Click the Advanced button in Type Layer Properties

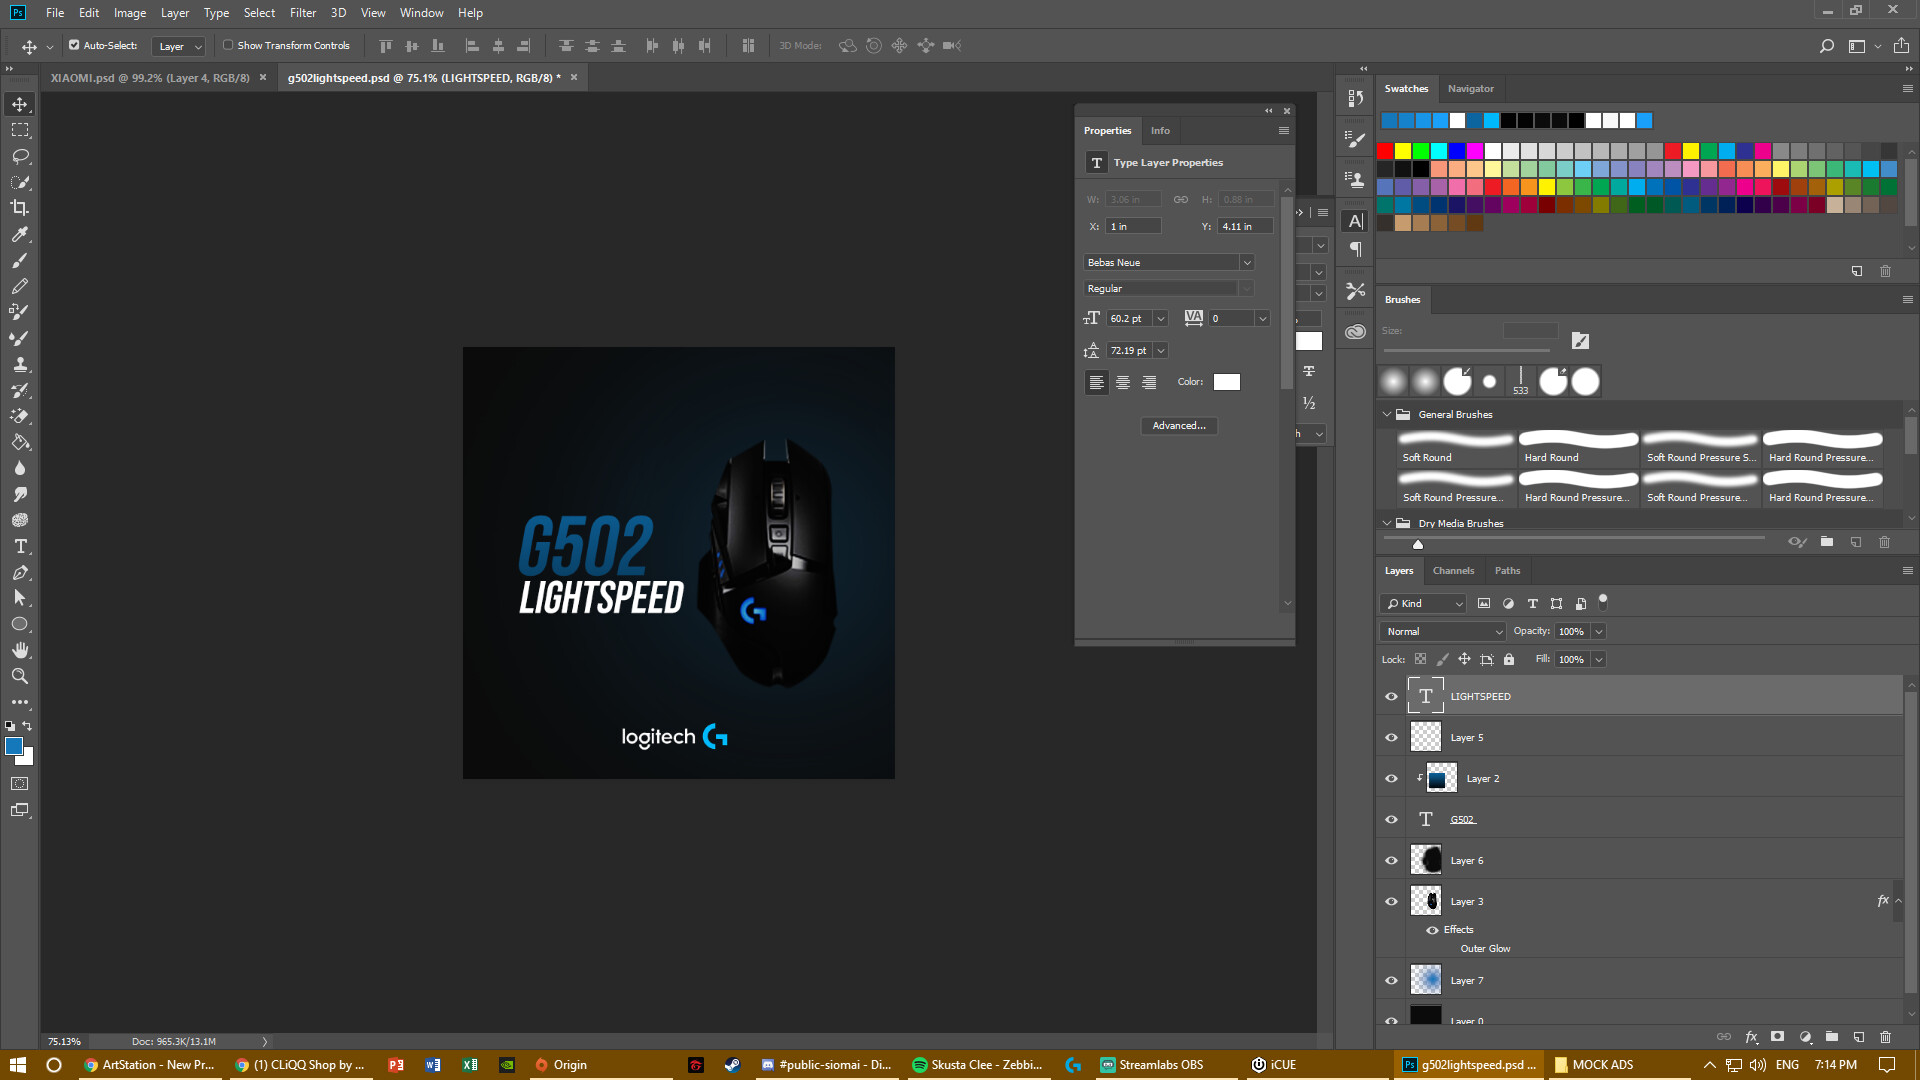click(x=1179, y=425)
